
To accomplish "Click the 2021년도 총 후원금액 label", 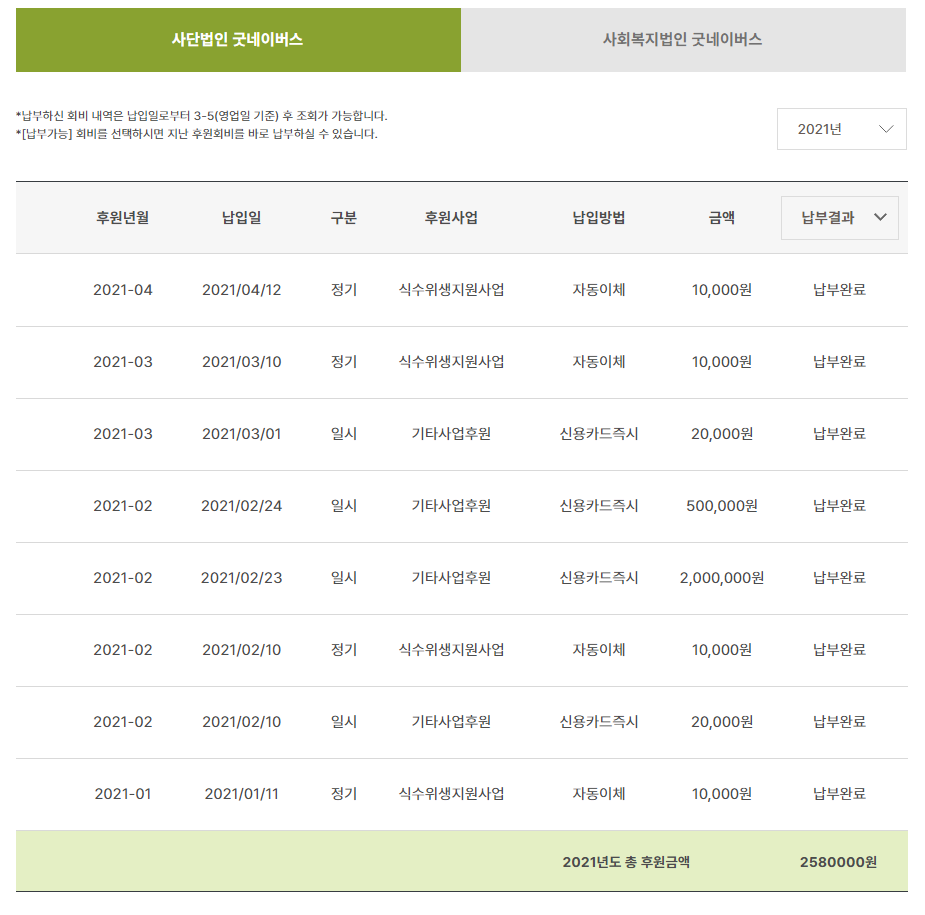I will [626, 862].
